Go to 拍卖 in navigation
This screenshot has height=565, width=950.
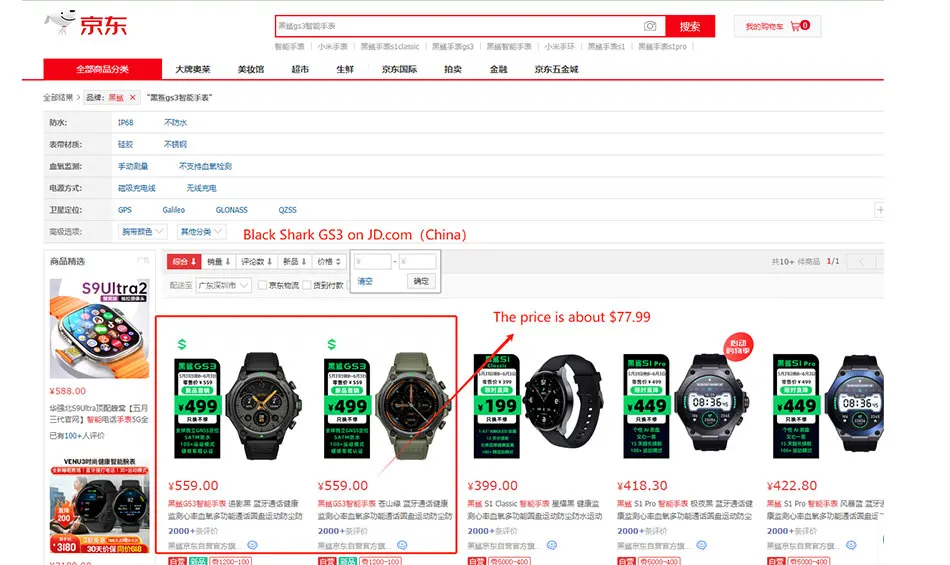click(x=453, y=69)
